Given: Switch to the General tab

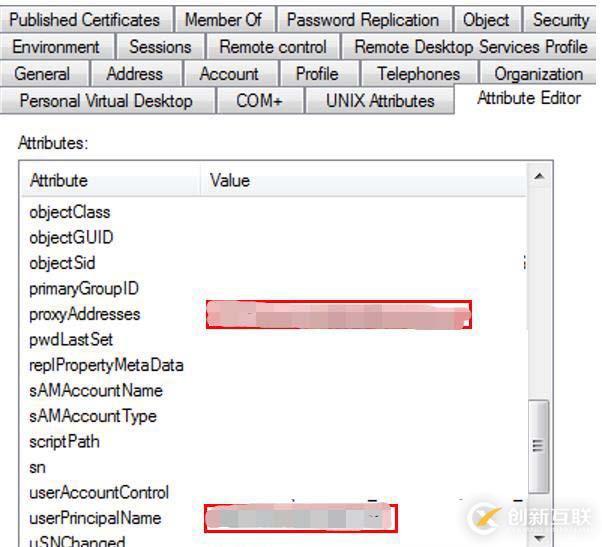Looking at the screenshot, I should [x=43, y=74].
